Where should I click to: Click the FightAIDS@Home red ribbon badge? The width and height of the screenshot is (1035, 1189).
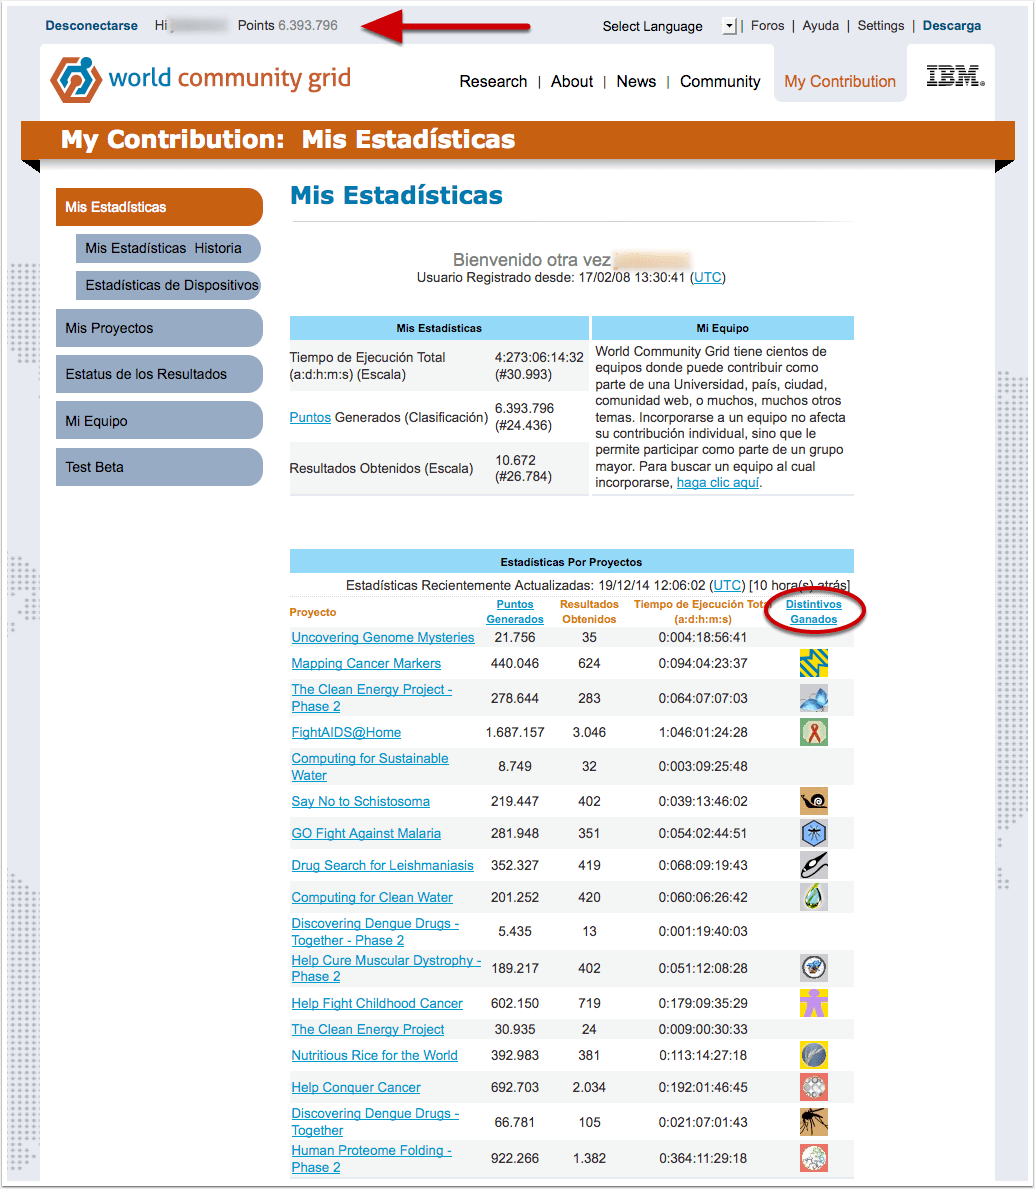[813, 732]
